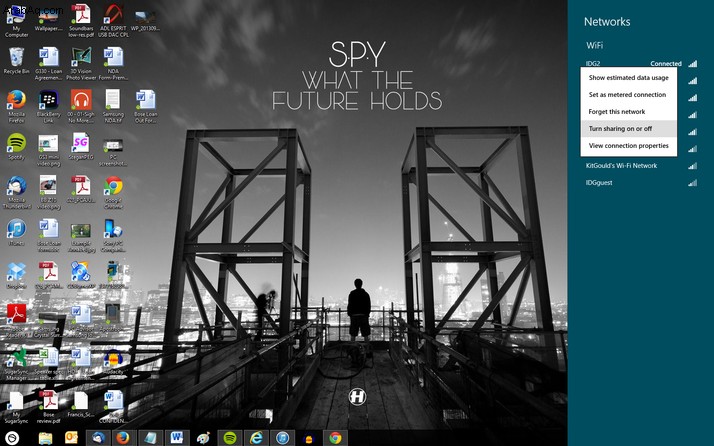The height and width of the screenshot is (446, 714).
Task: Open SugarSync Manager shortcut
Action: 16,364
